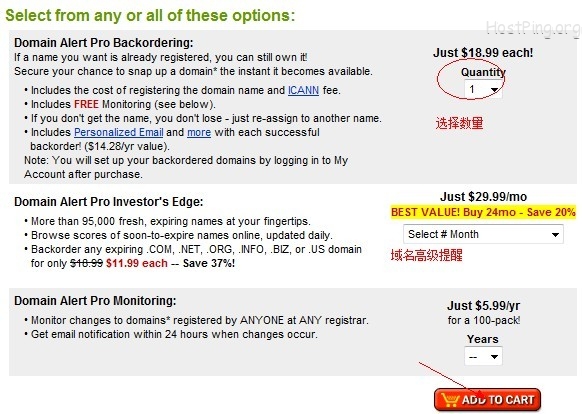Follow the Personalized Email link
The width and height of the screenshot is (582, 414).
pyautogui.click(x=118, y=132)
